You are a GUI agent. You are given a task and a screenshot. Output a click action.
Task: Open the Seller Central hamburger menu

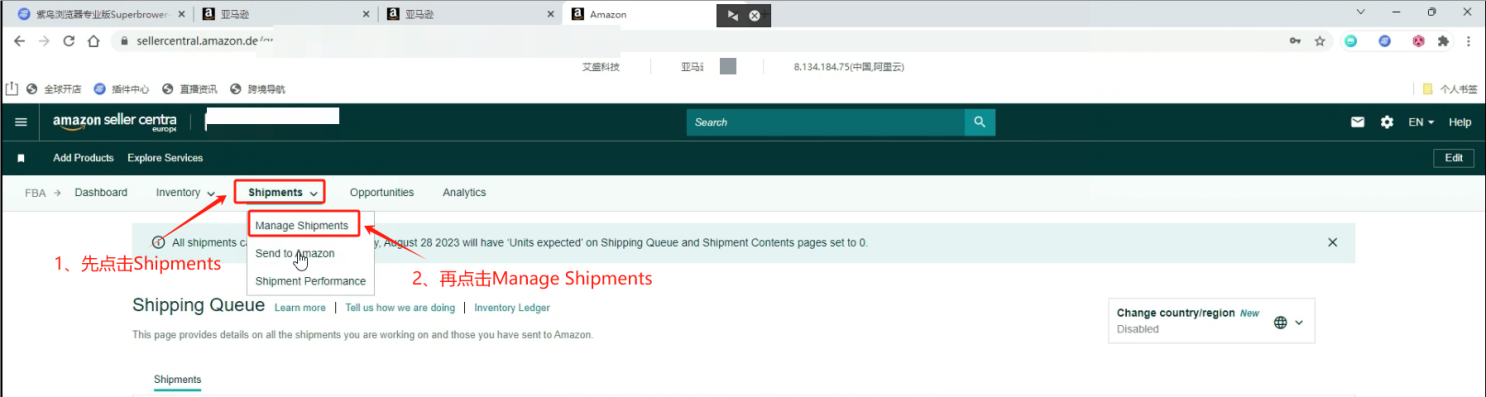[x=21, y=122]
